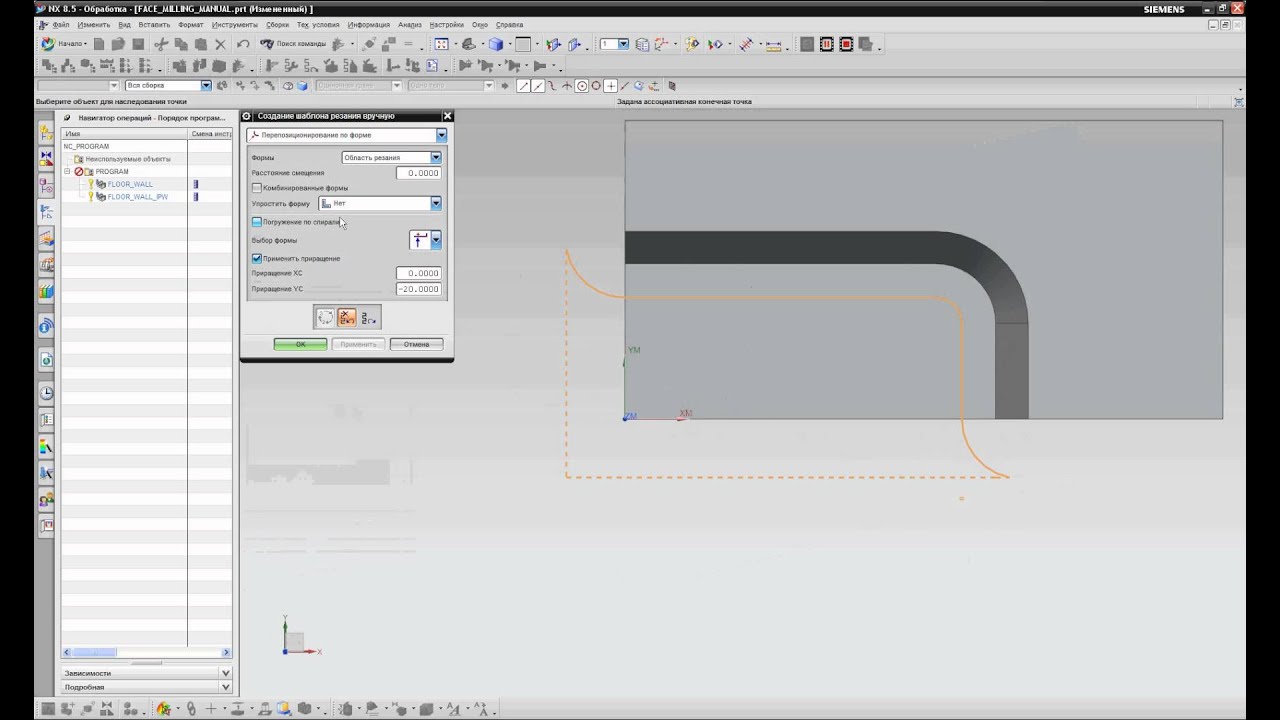Image resolution: width=1280 pixels, height=720 pixels.
Task: Select the FLOOR_WALL operation
Action: coord(130,184)
